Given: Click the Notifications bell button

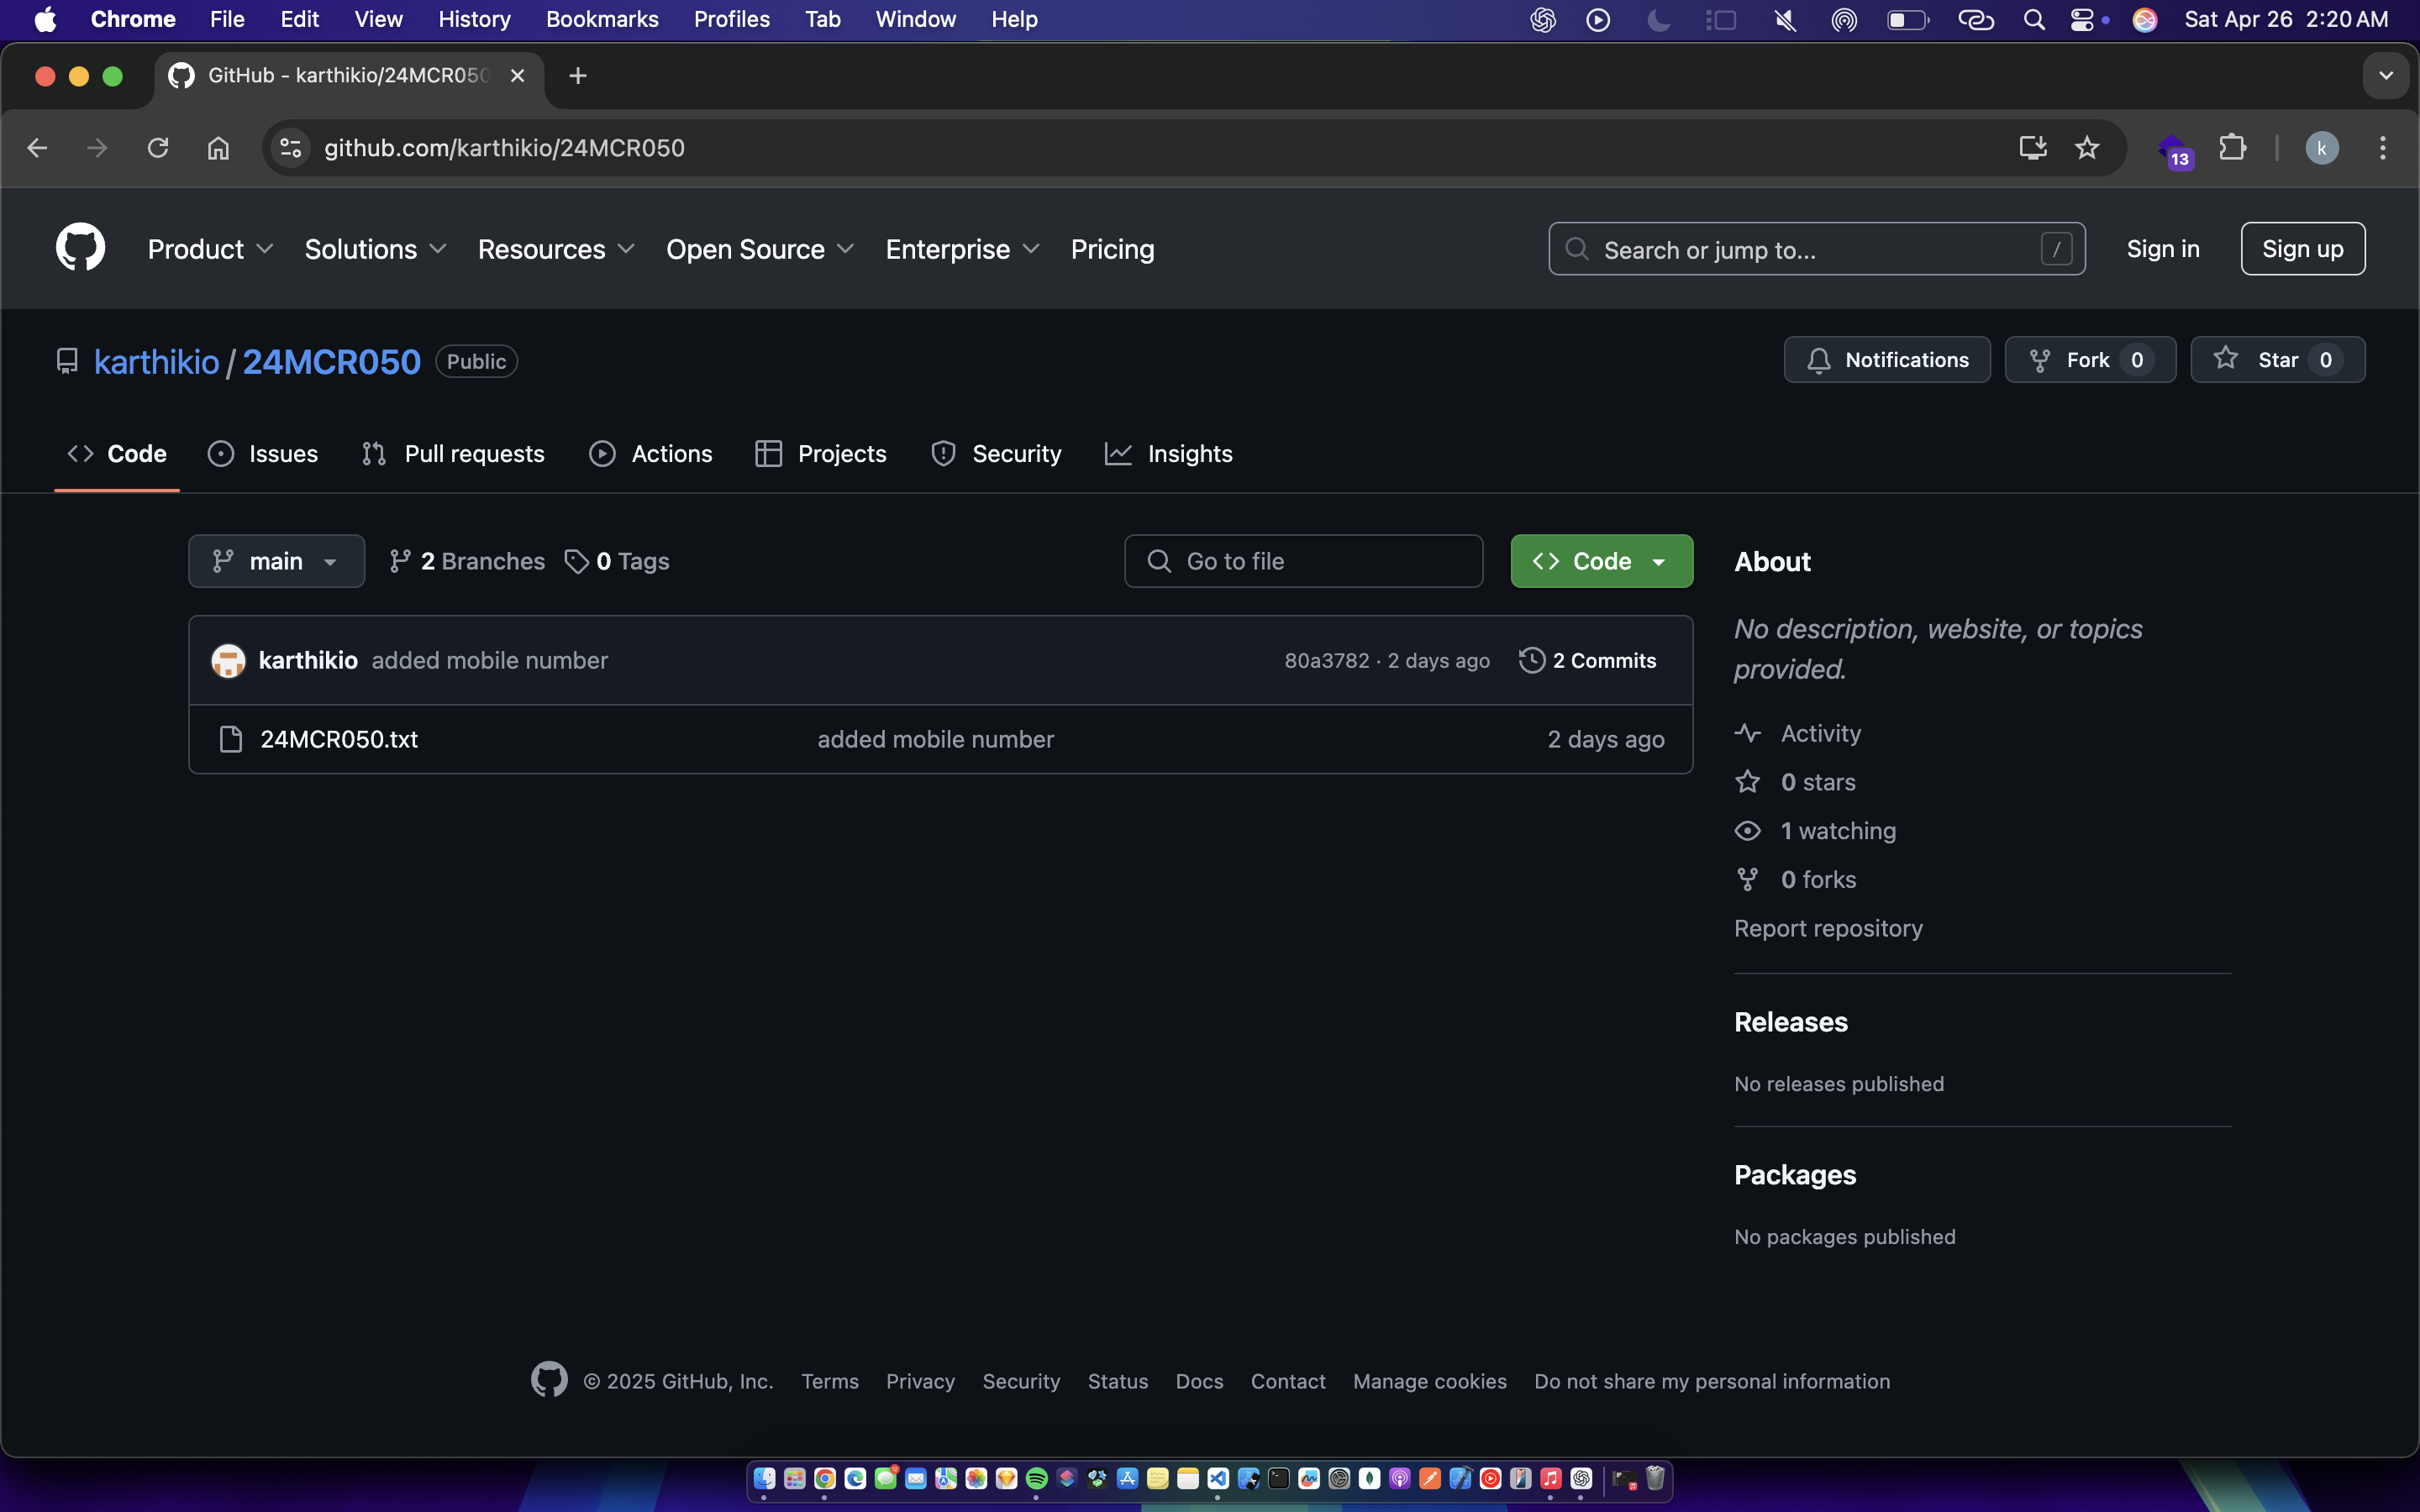Looking at the screenshot, I should pos(1887,360).
